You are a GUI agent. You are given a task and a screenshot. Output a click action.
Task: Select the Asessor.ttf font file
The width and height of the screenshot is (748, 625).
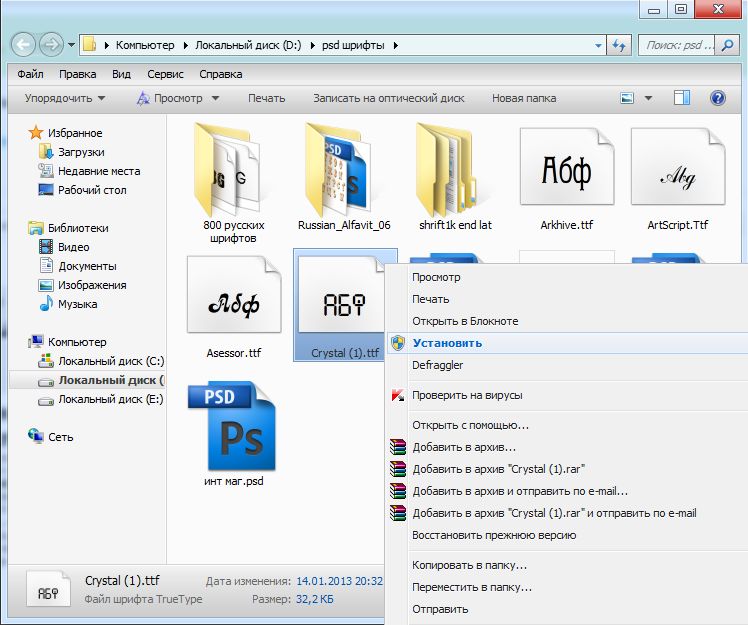[x=234, y=307]
